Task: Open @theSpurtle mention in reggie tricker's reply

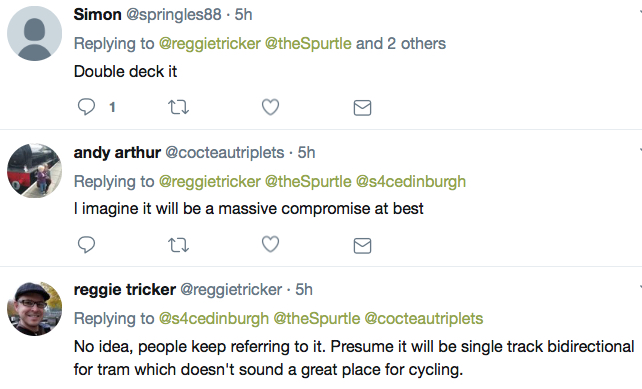Action: click(x=316, y=319)
